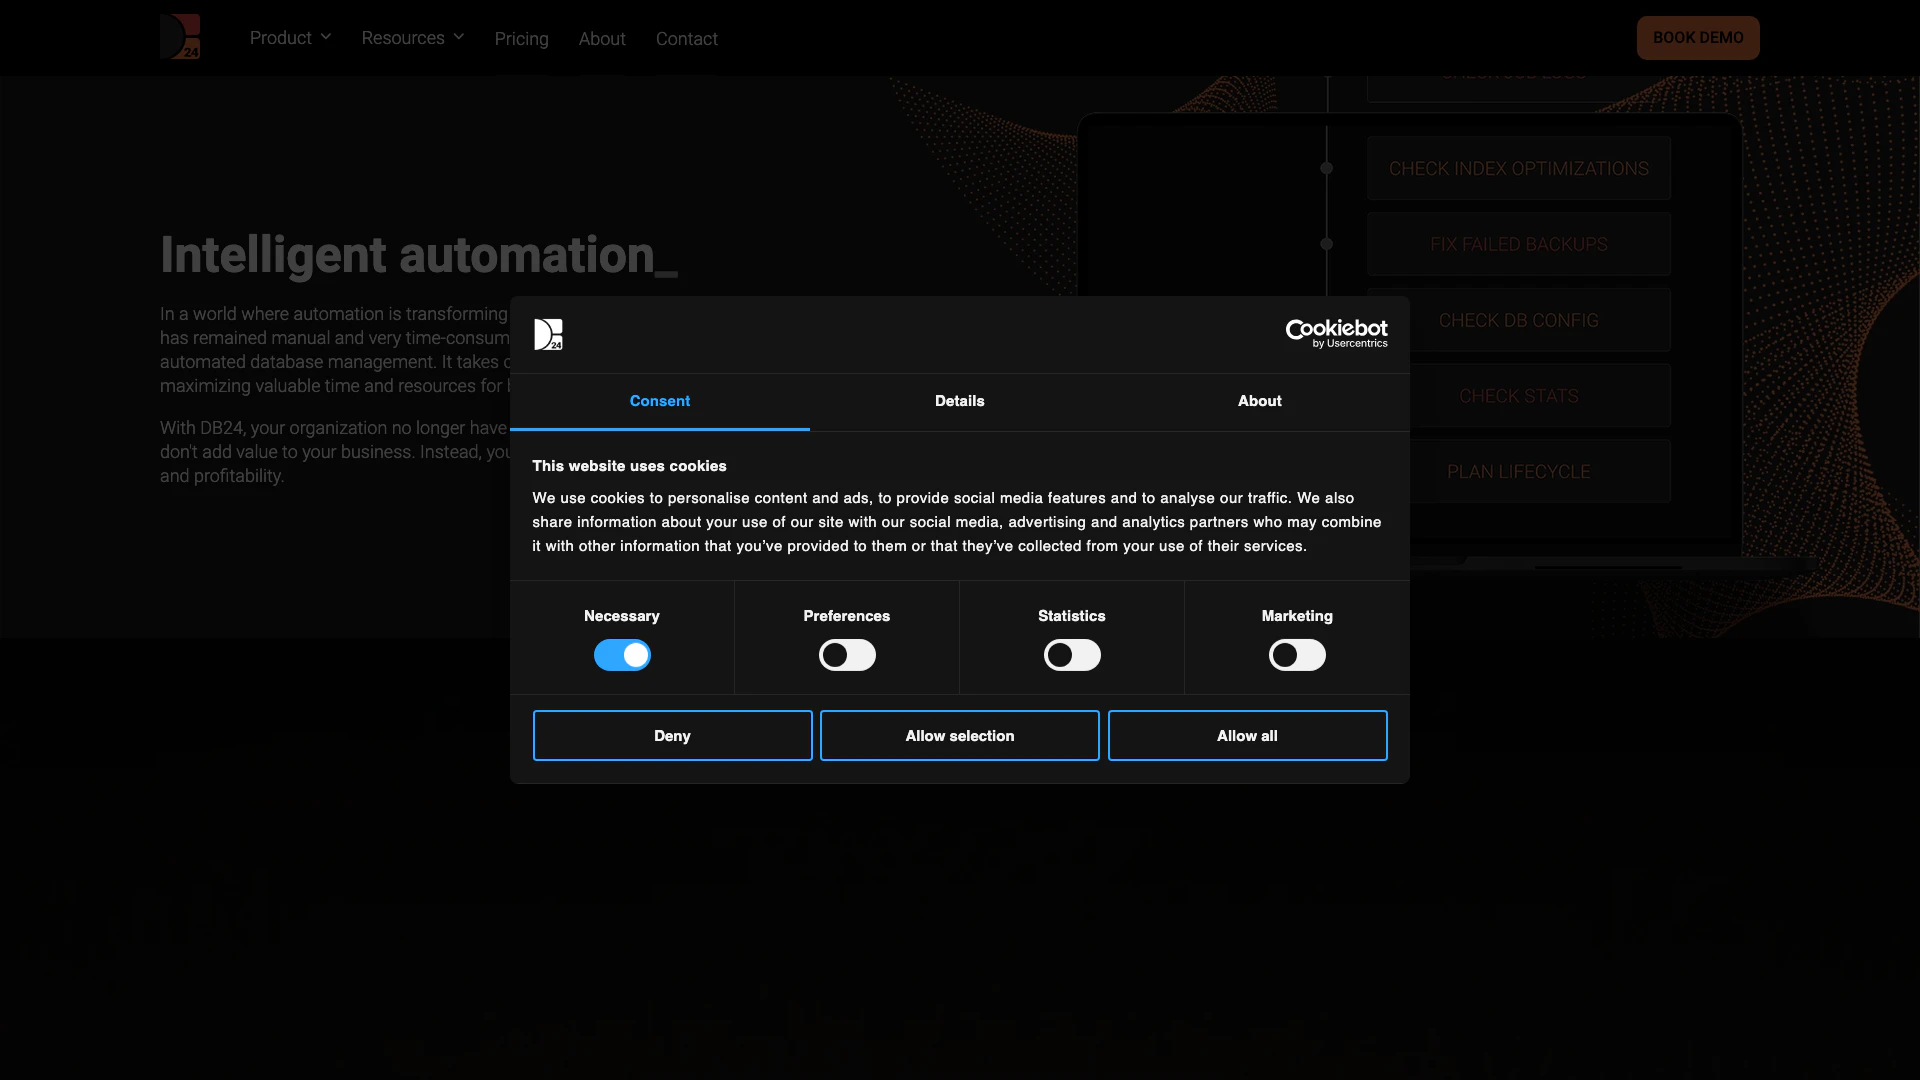
Task: Toggle the Necessary cookies switch
Action: [x=622, y=655]
